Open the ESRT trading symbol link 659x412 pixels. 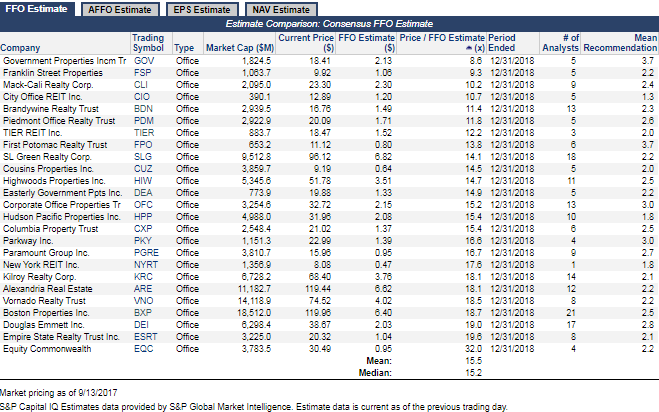click(145, 337)
